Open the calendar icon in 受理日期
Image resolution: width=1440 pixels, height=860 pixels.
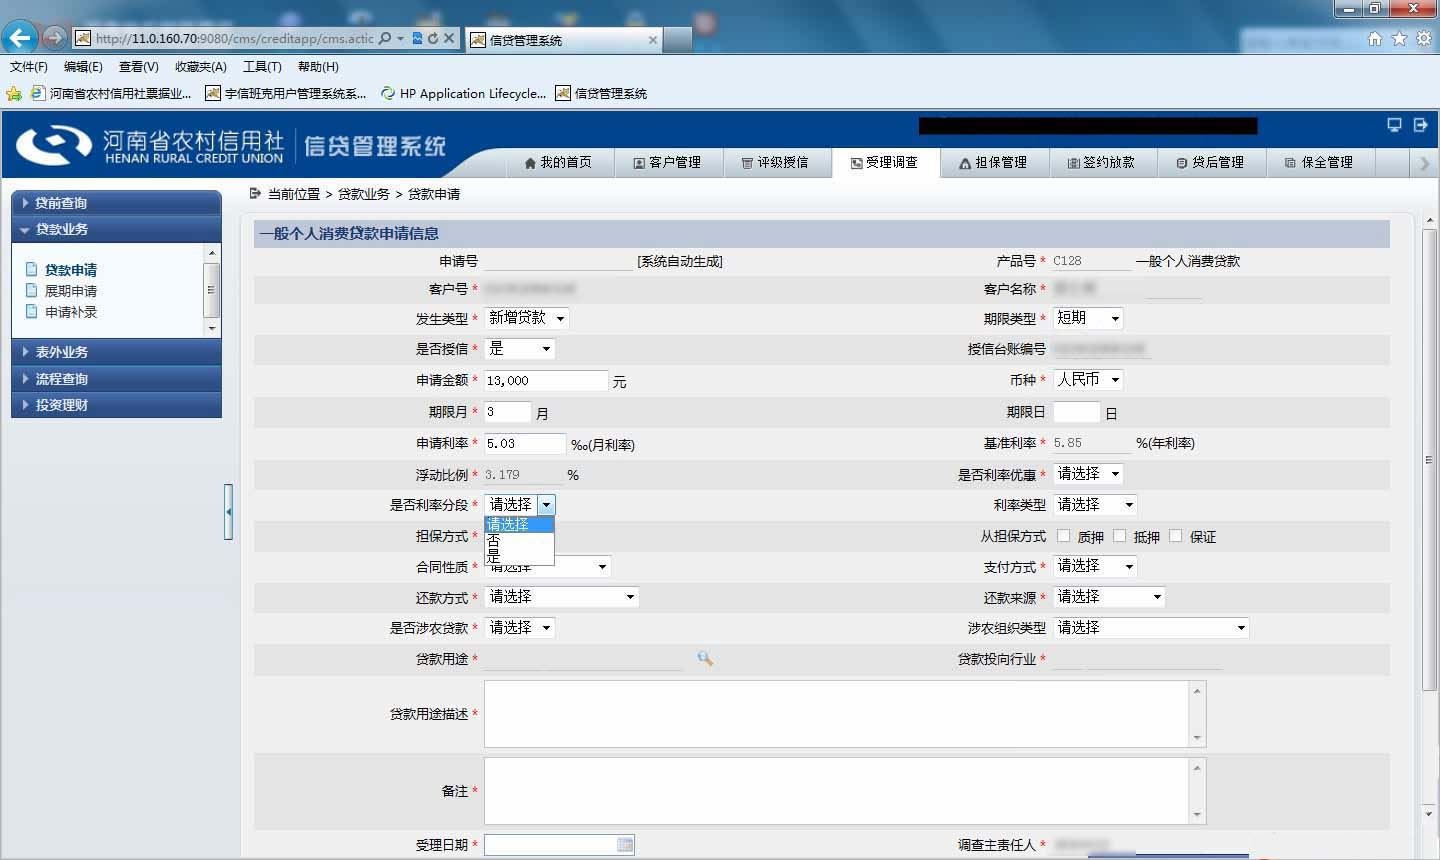pyautogui.click(x=625, y=845)
